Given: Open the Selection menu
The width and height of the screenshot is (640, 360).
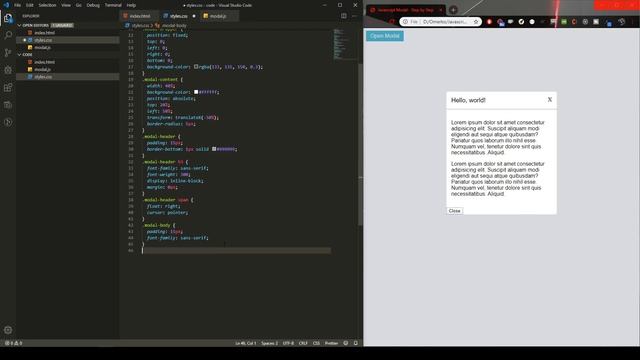Looking at the screenshot, I should coord(47,5).
